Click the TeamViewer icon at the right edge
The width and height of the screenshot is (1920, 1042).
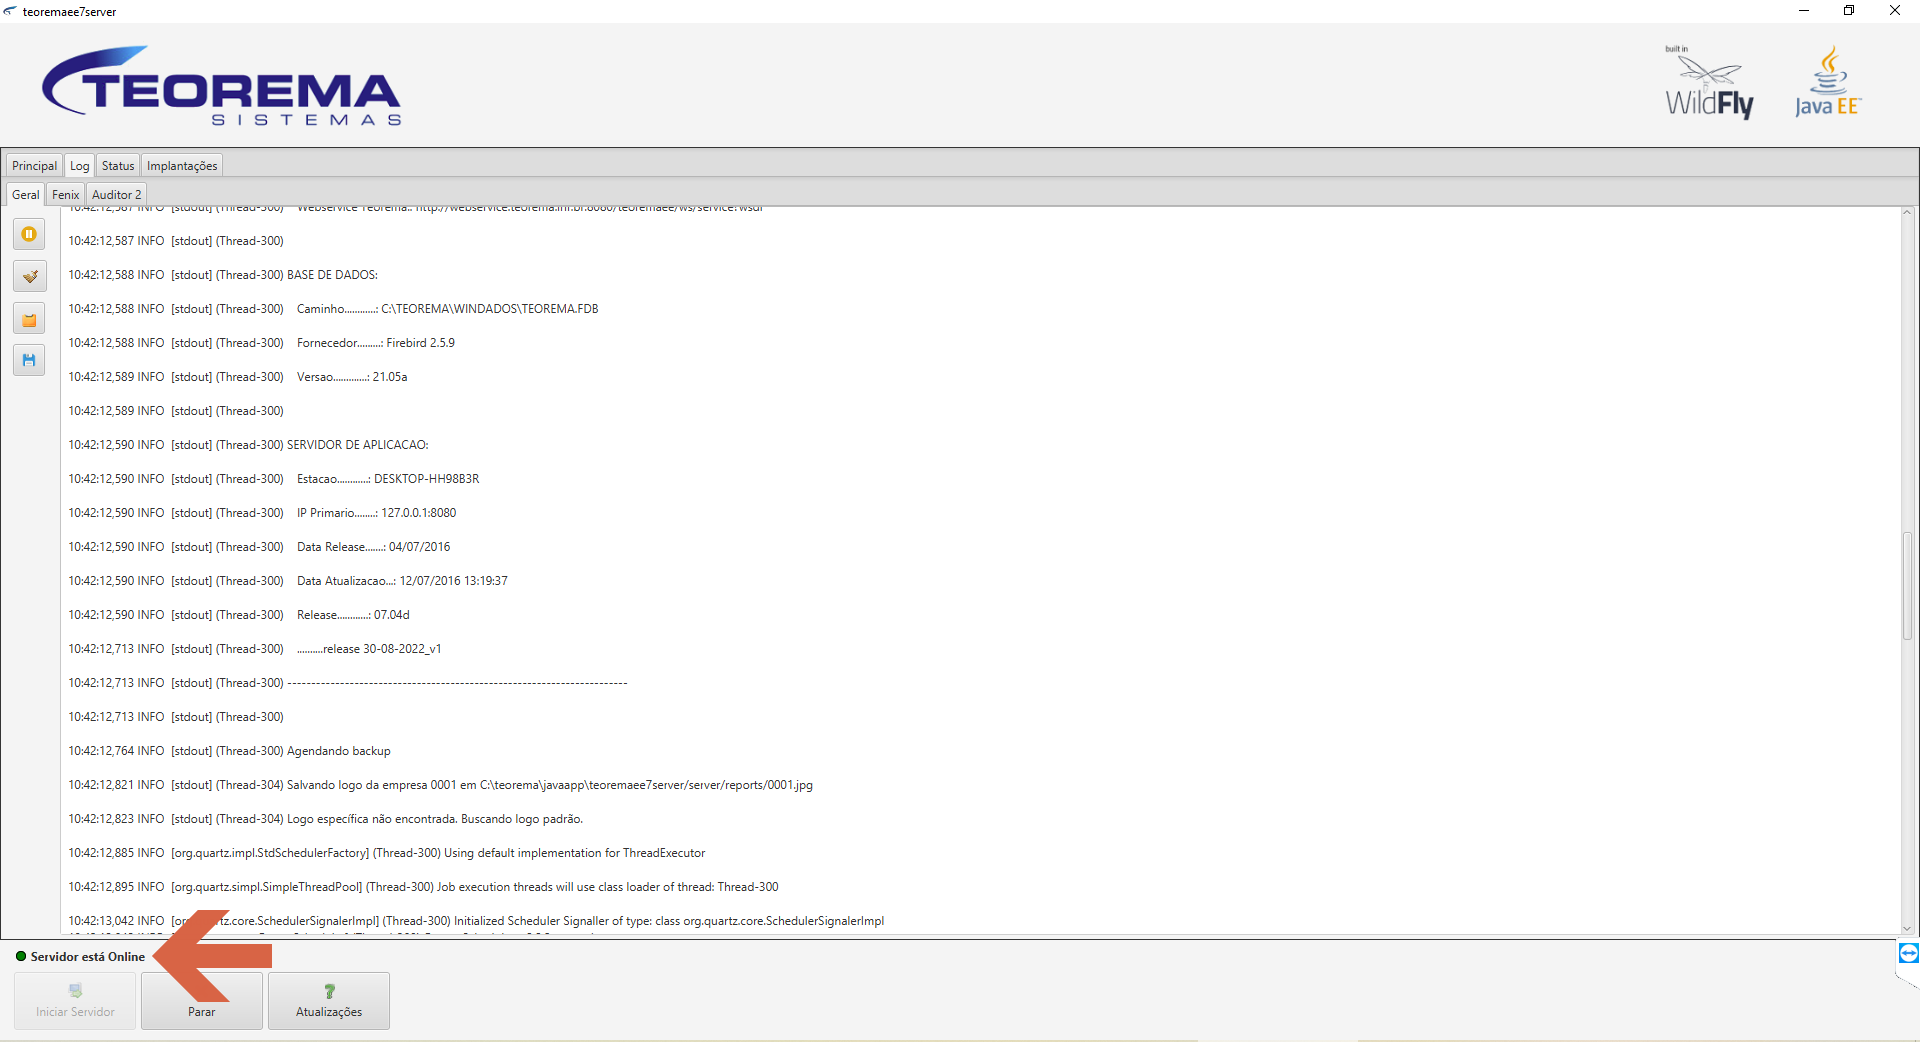[1908, 953]
